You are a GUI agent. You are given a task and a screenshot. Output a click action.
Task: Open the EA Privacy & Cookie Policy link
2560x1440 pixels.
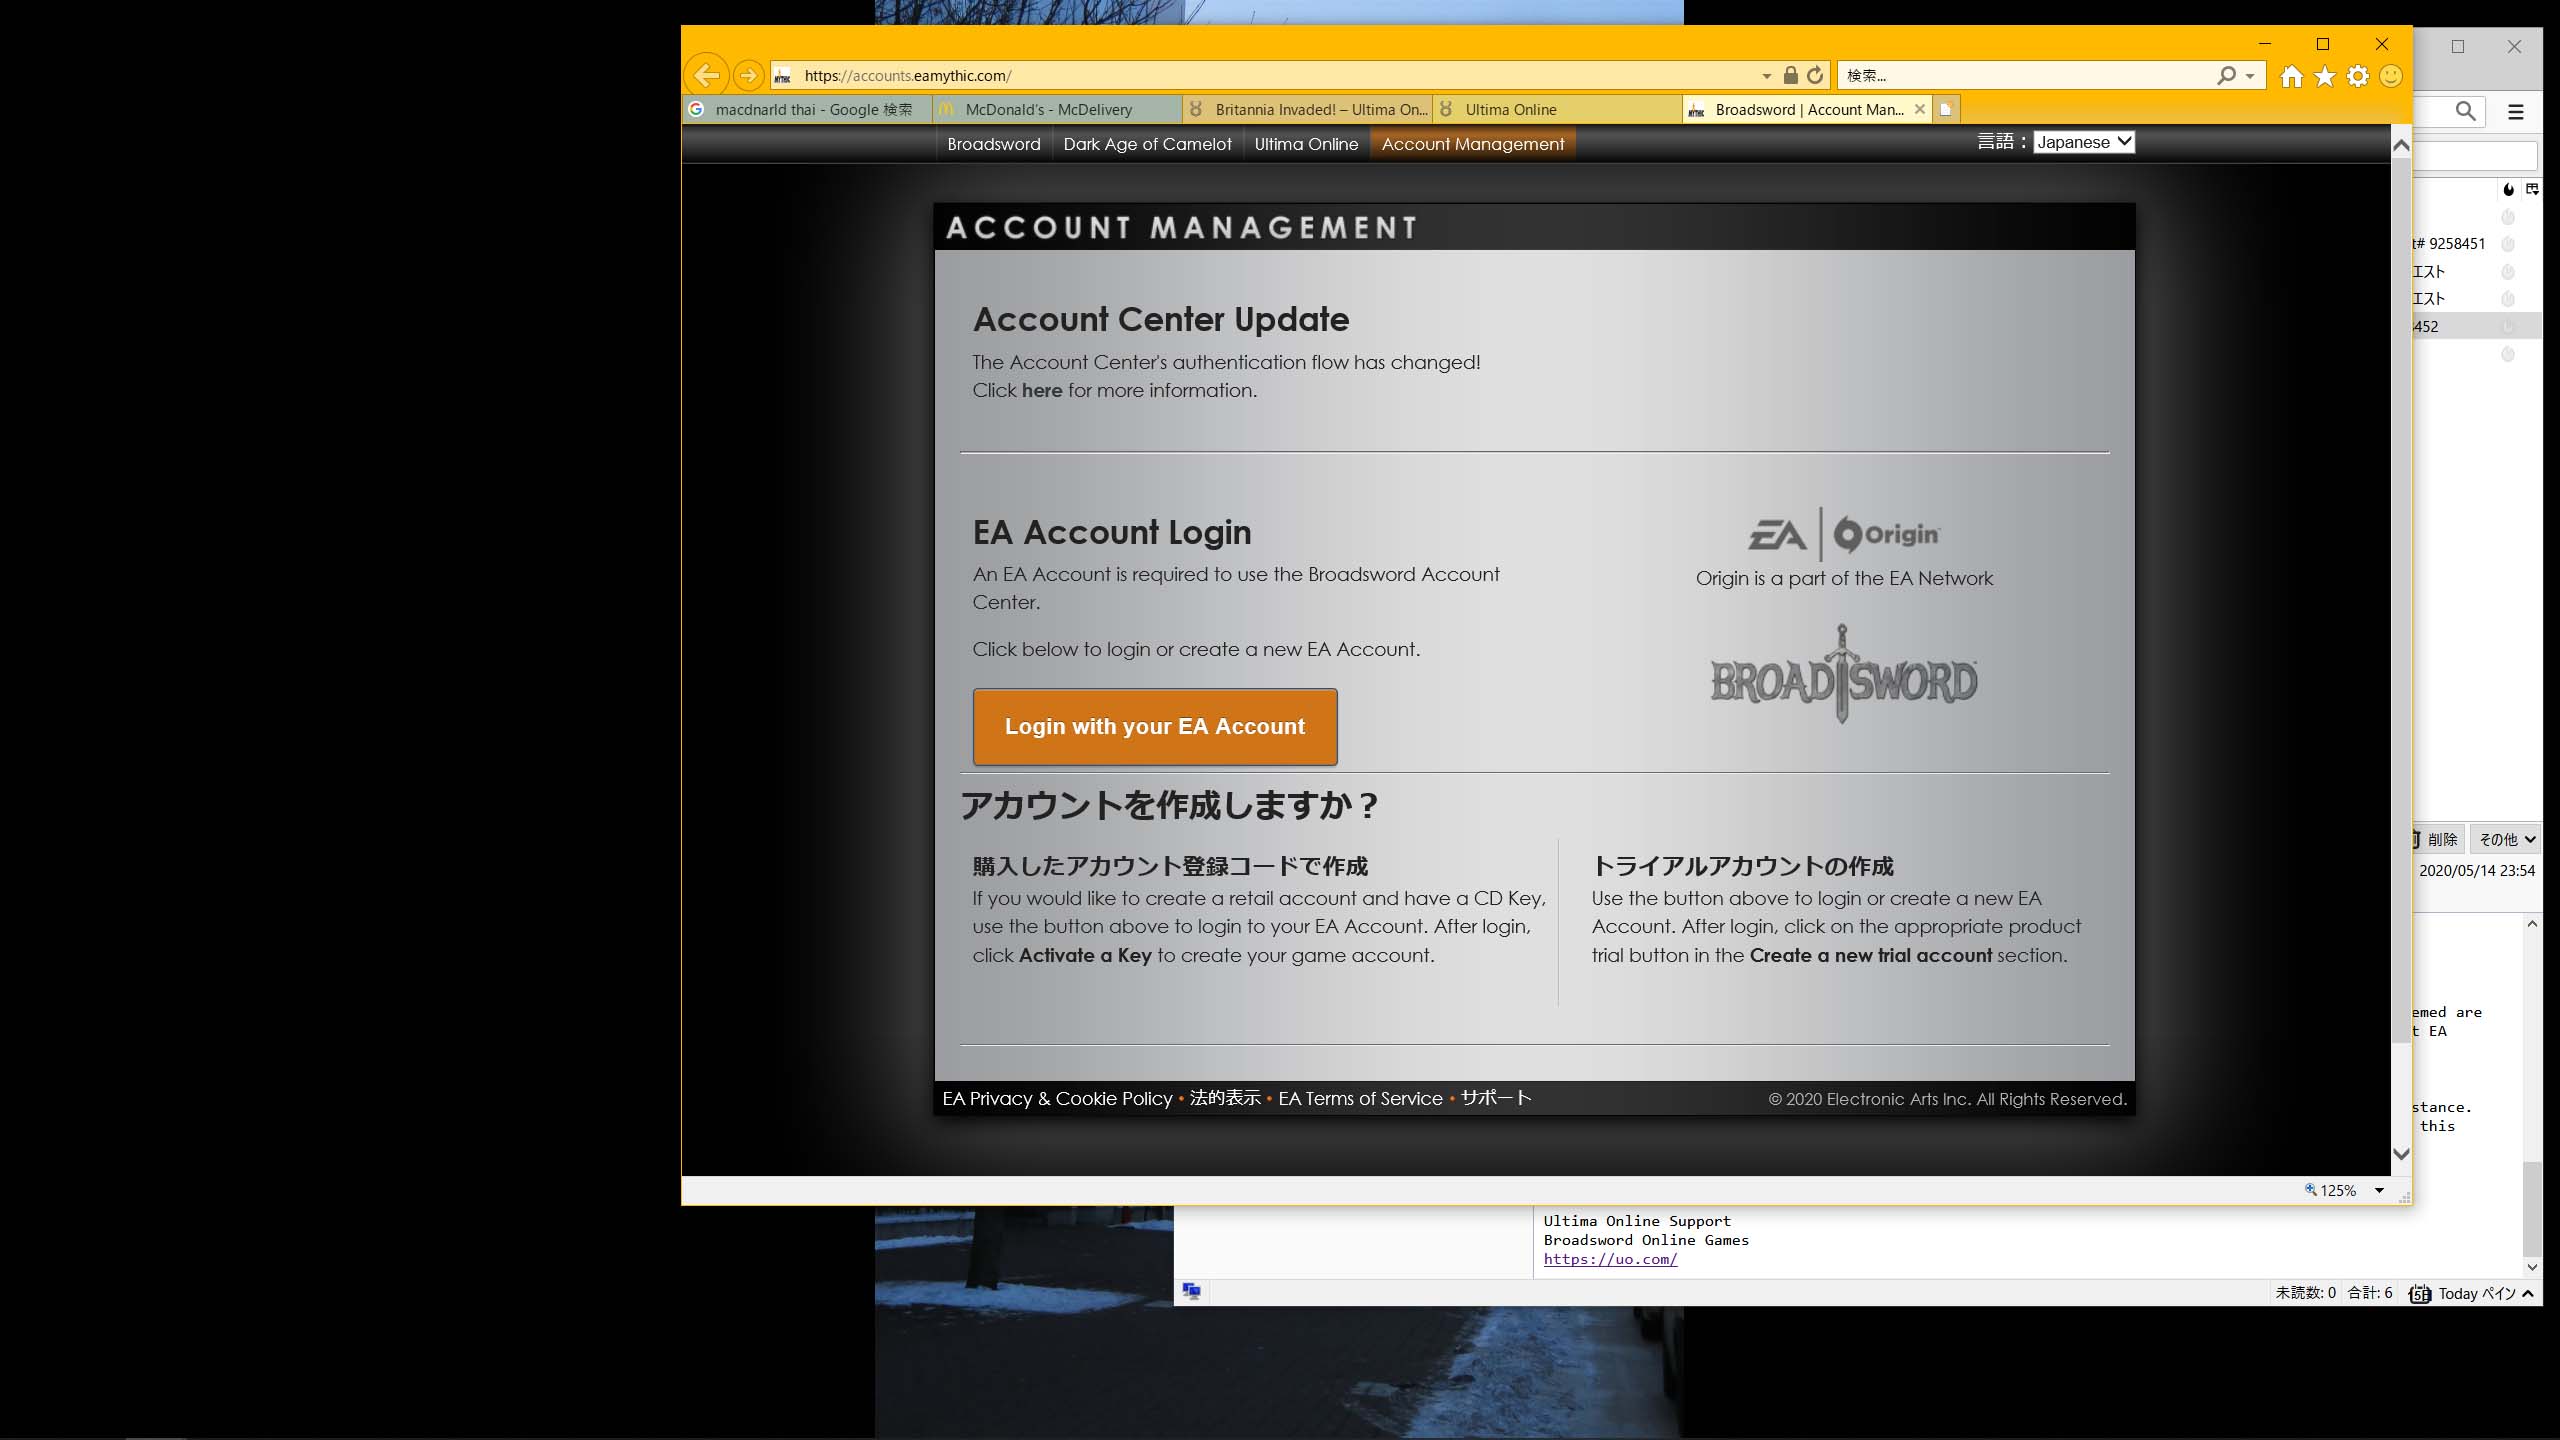point(1057,1098)
